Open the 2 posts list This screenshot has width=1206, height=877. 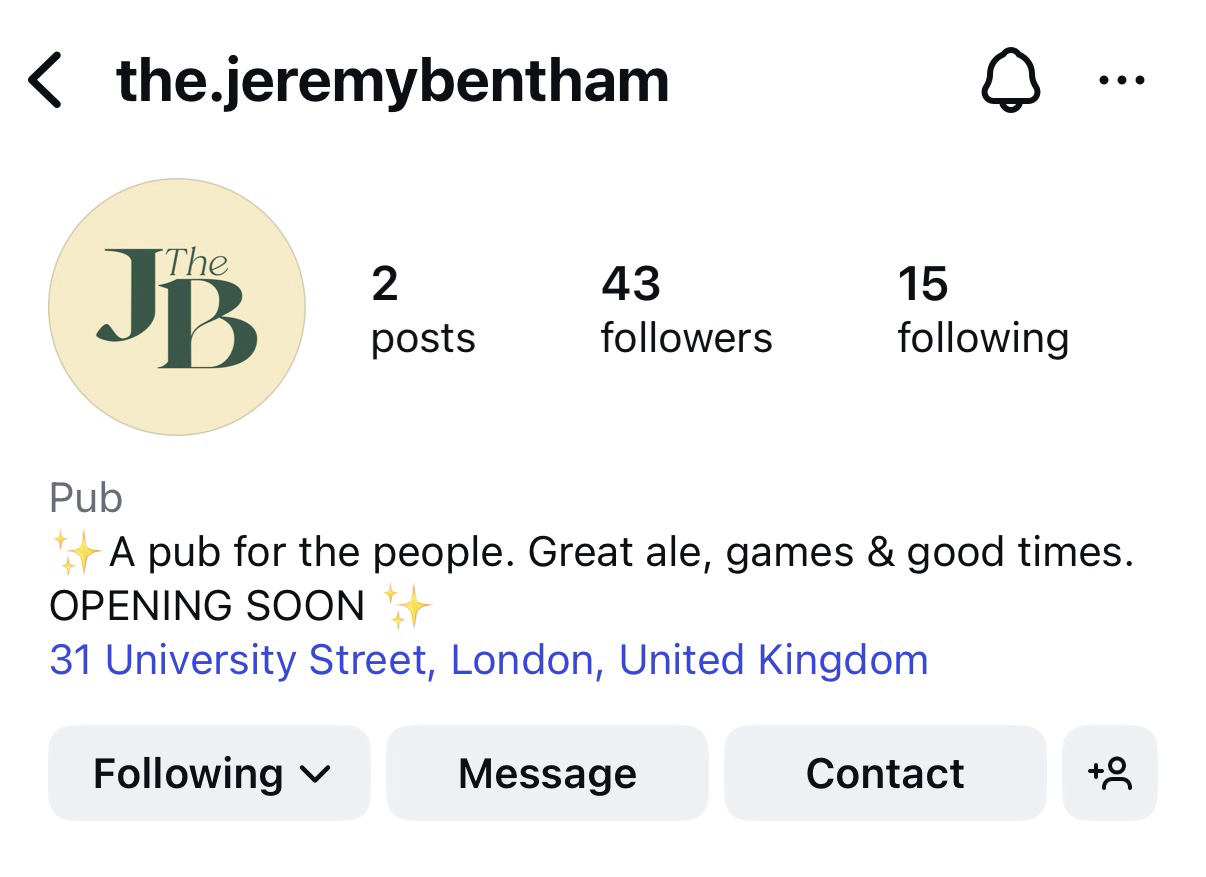pyautogui.click(x=422, y=310)
